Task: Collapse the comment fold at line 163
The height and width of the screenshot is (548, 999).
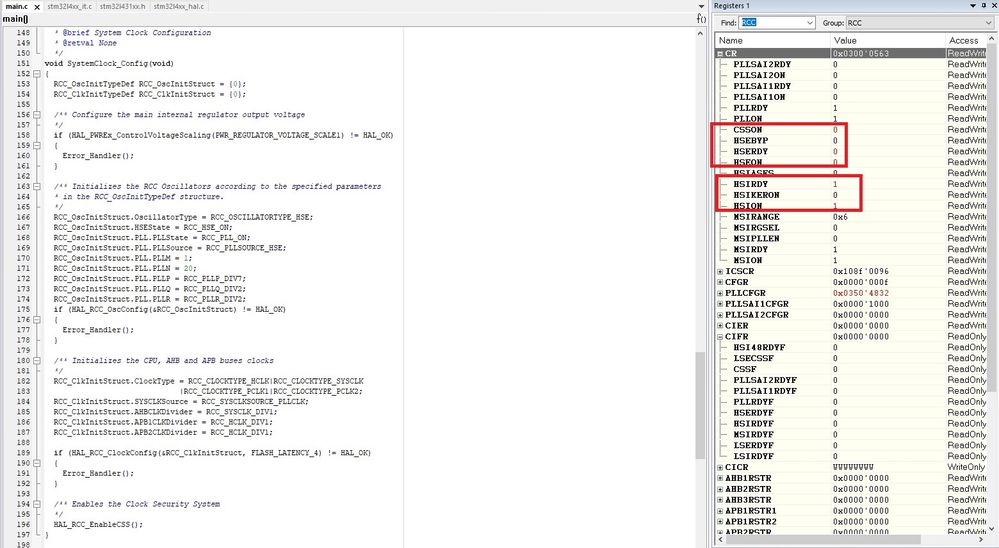Action: (38, 186)
